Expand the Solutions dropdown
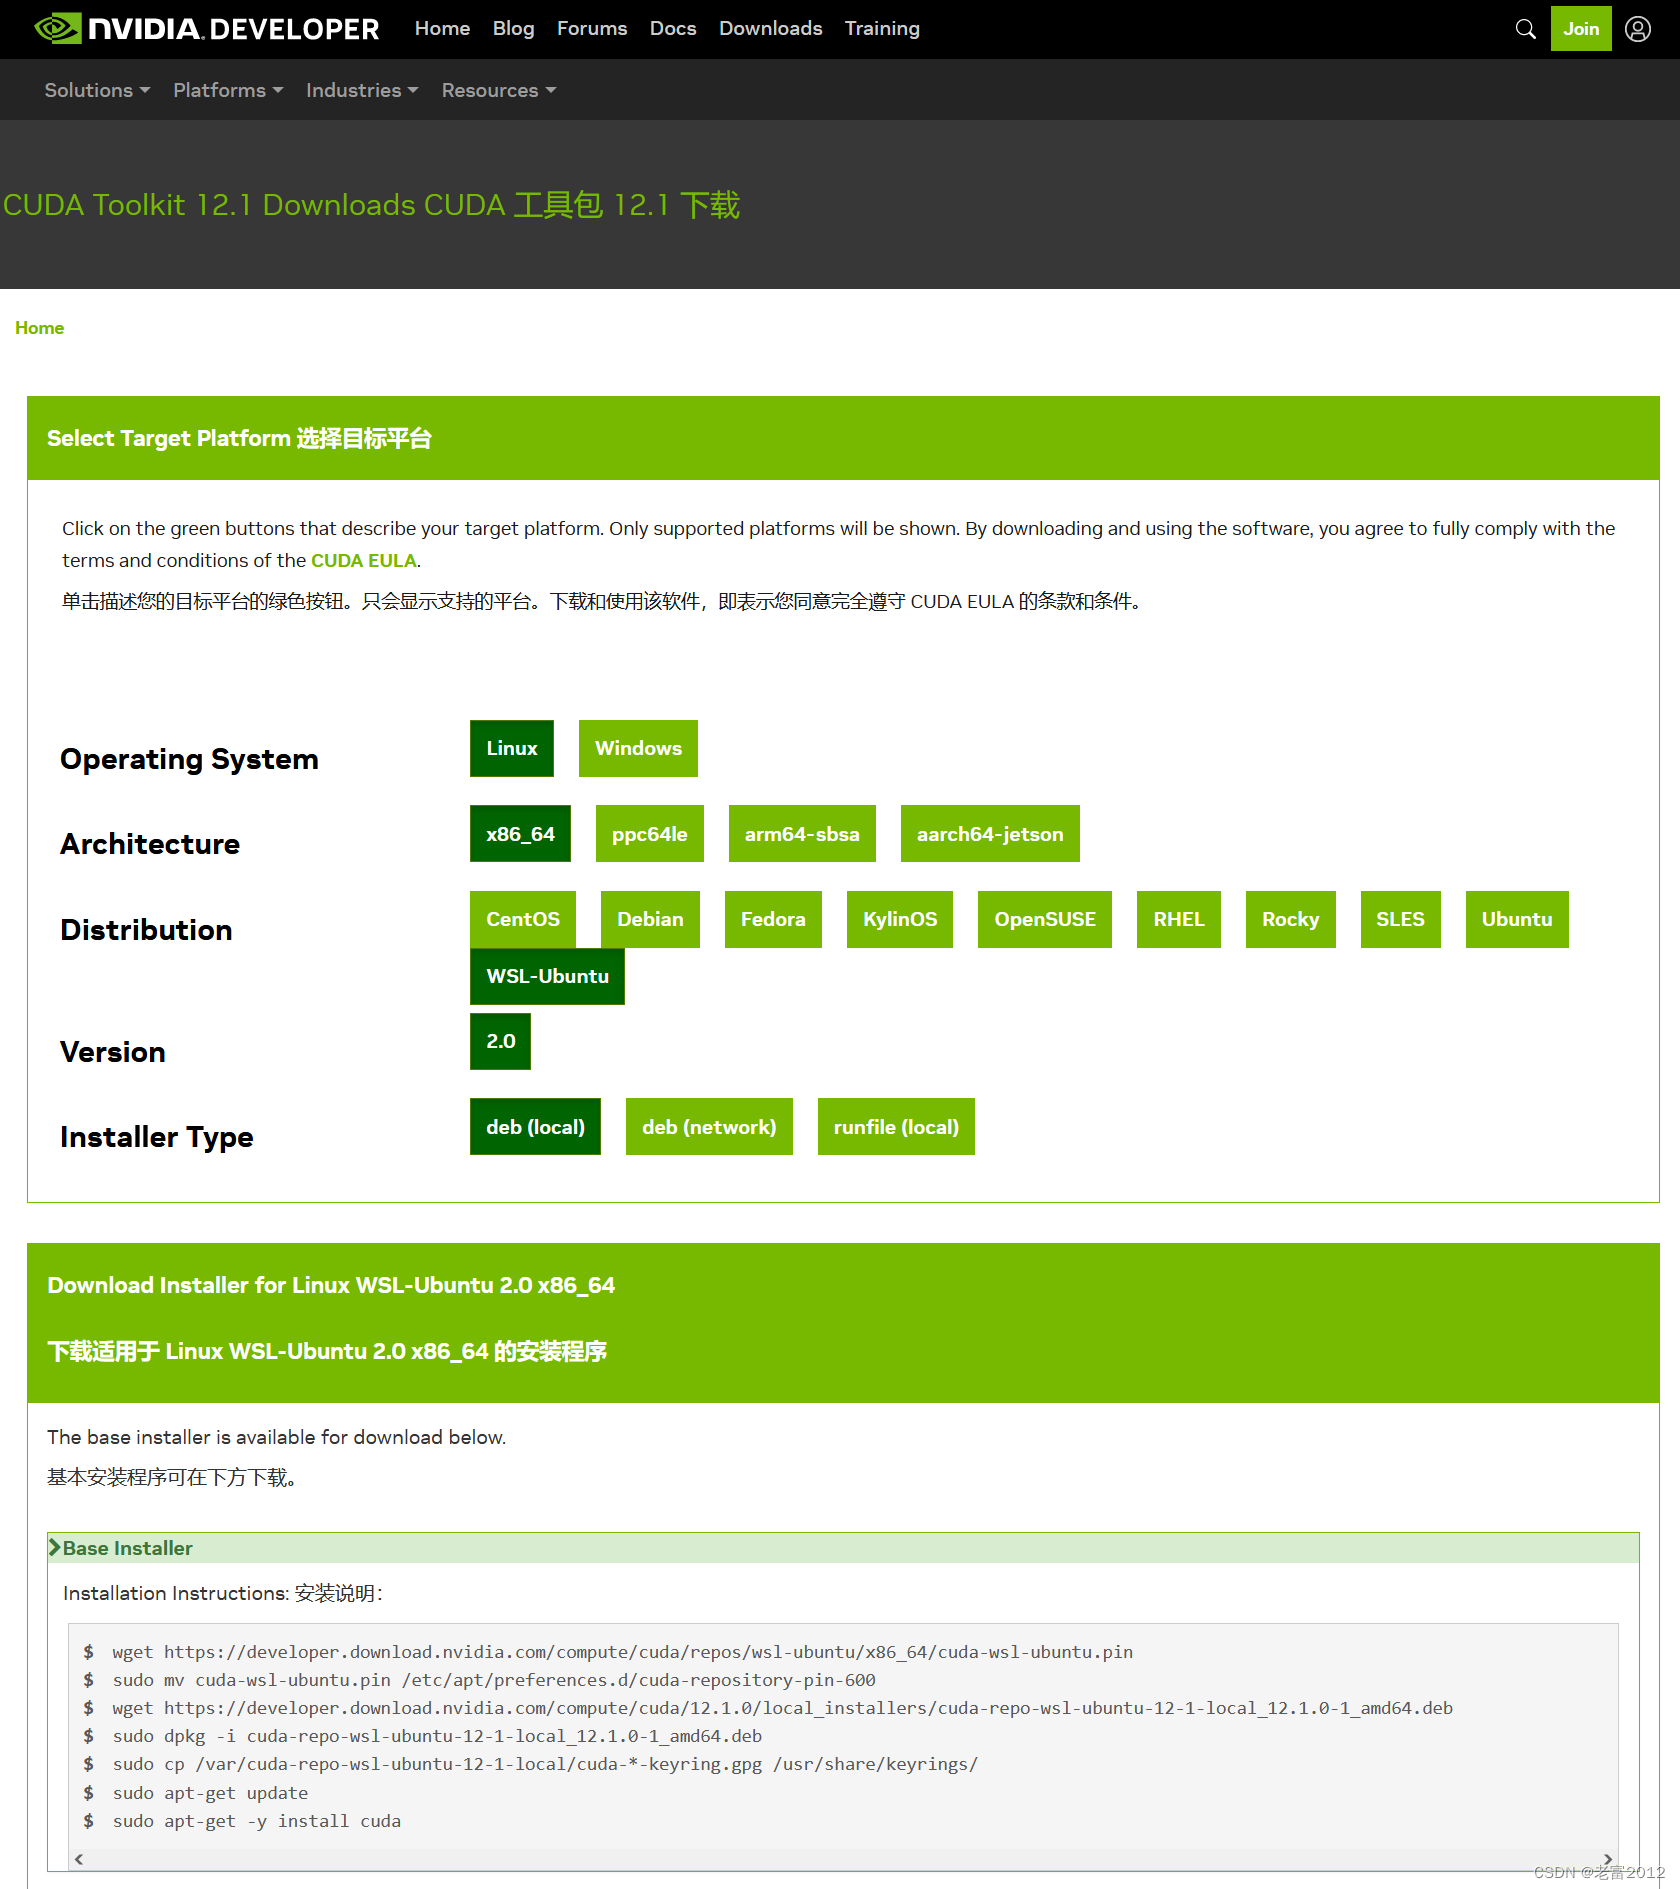This screenshot has width=1680, height=1889. (97, 90)
